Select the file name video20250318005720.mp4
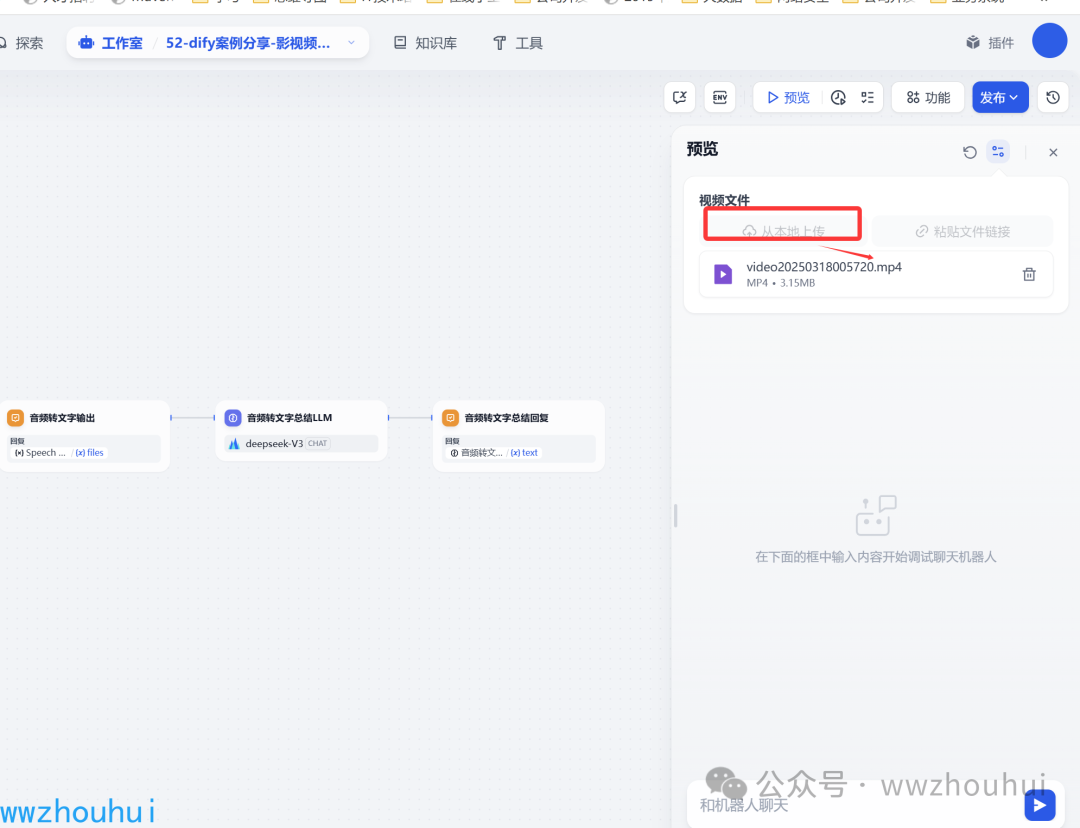 824,267
